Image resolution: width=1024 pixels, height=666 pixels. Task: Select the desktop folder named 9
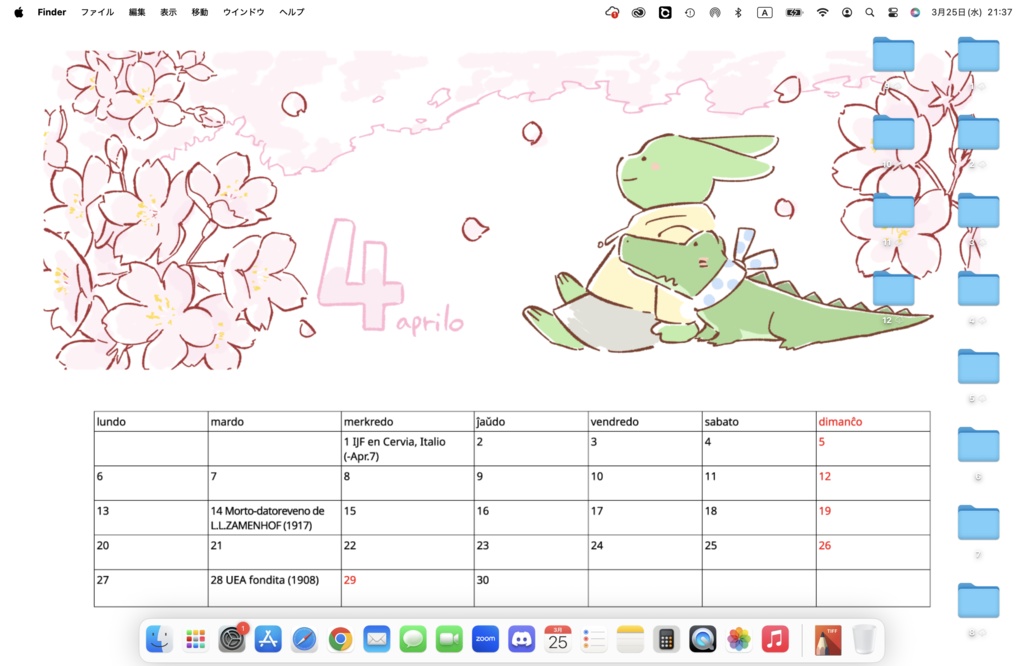click(x=893, y=55)
